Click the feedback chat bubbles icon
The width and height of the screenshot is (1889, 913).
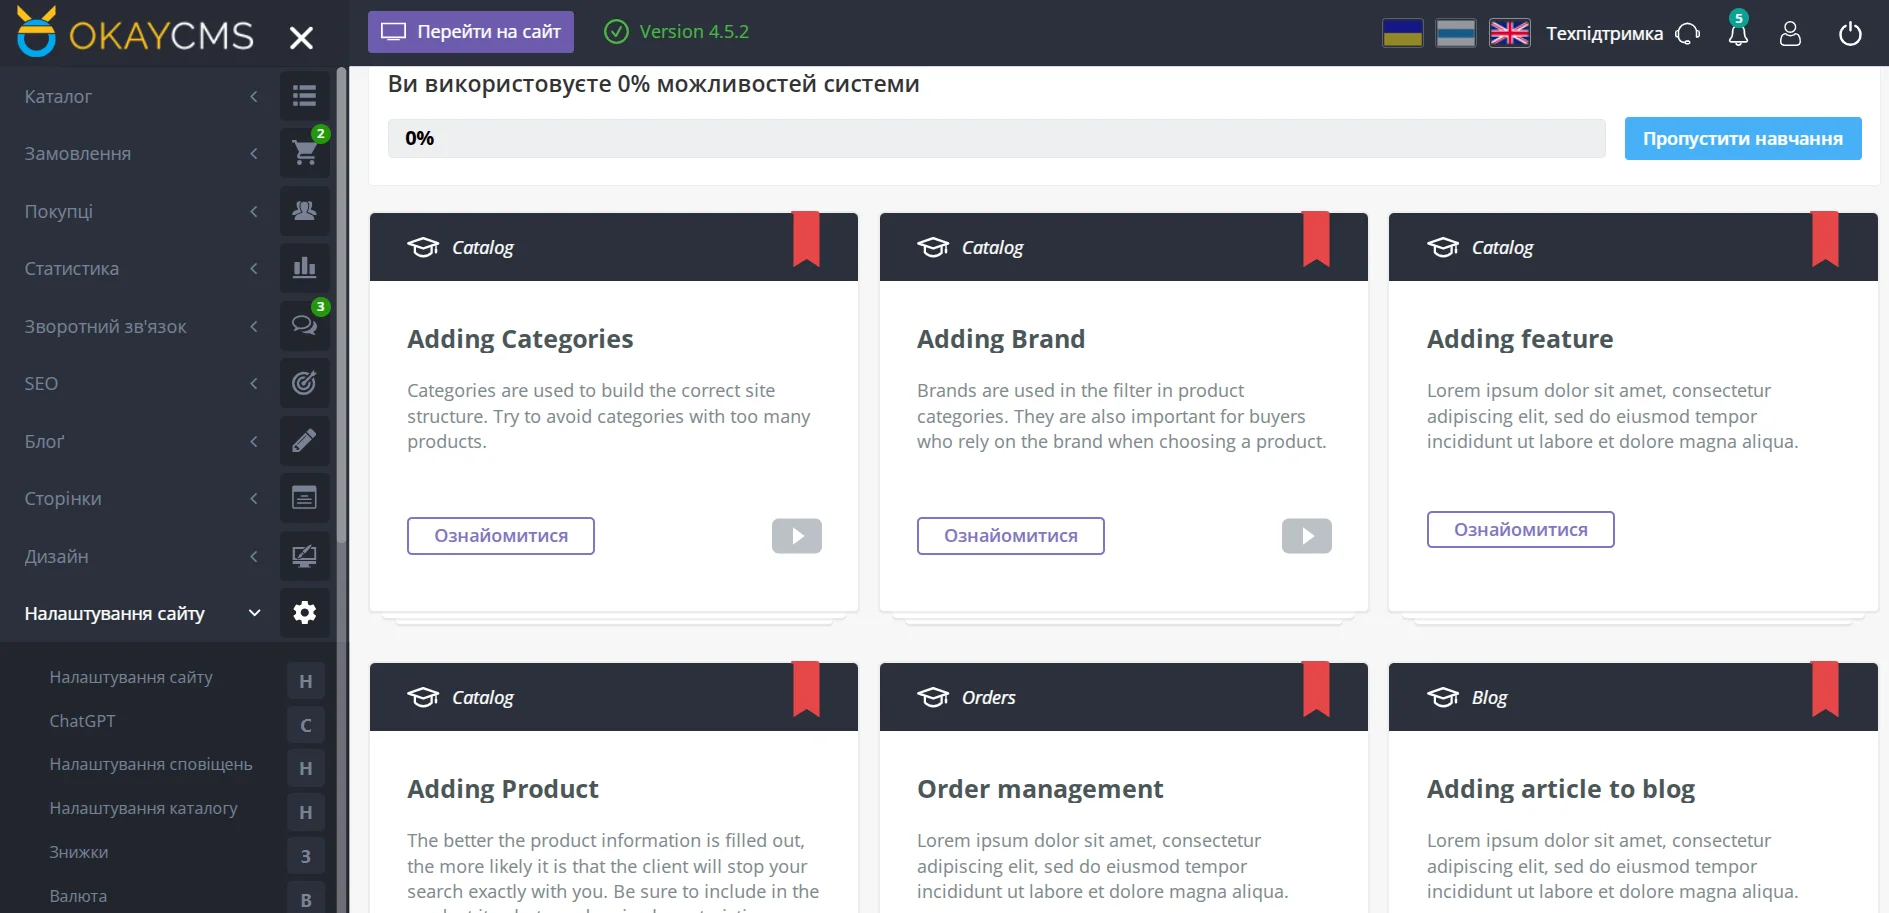304,326
